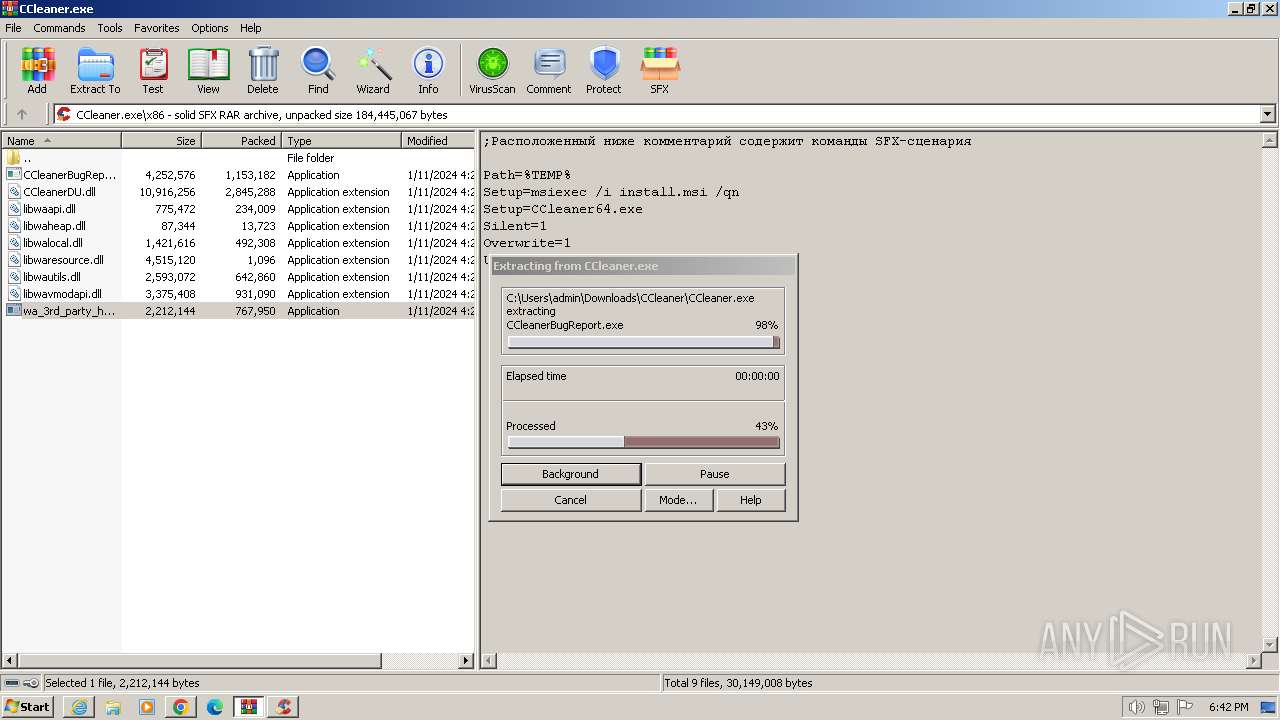
Task: Select libwaresource.dll file
Action: click(x=238, y=260)
